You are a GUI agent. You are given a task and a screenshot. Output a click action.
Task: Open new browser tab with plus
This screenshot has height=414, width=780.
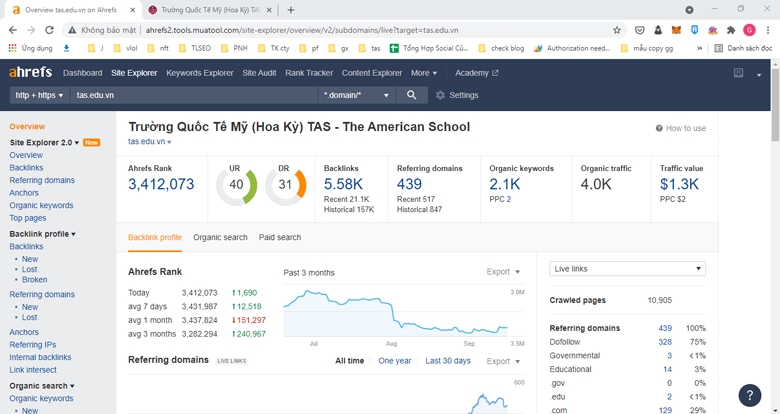291,10
